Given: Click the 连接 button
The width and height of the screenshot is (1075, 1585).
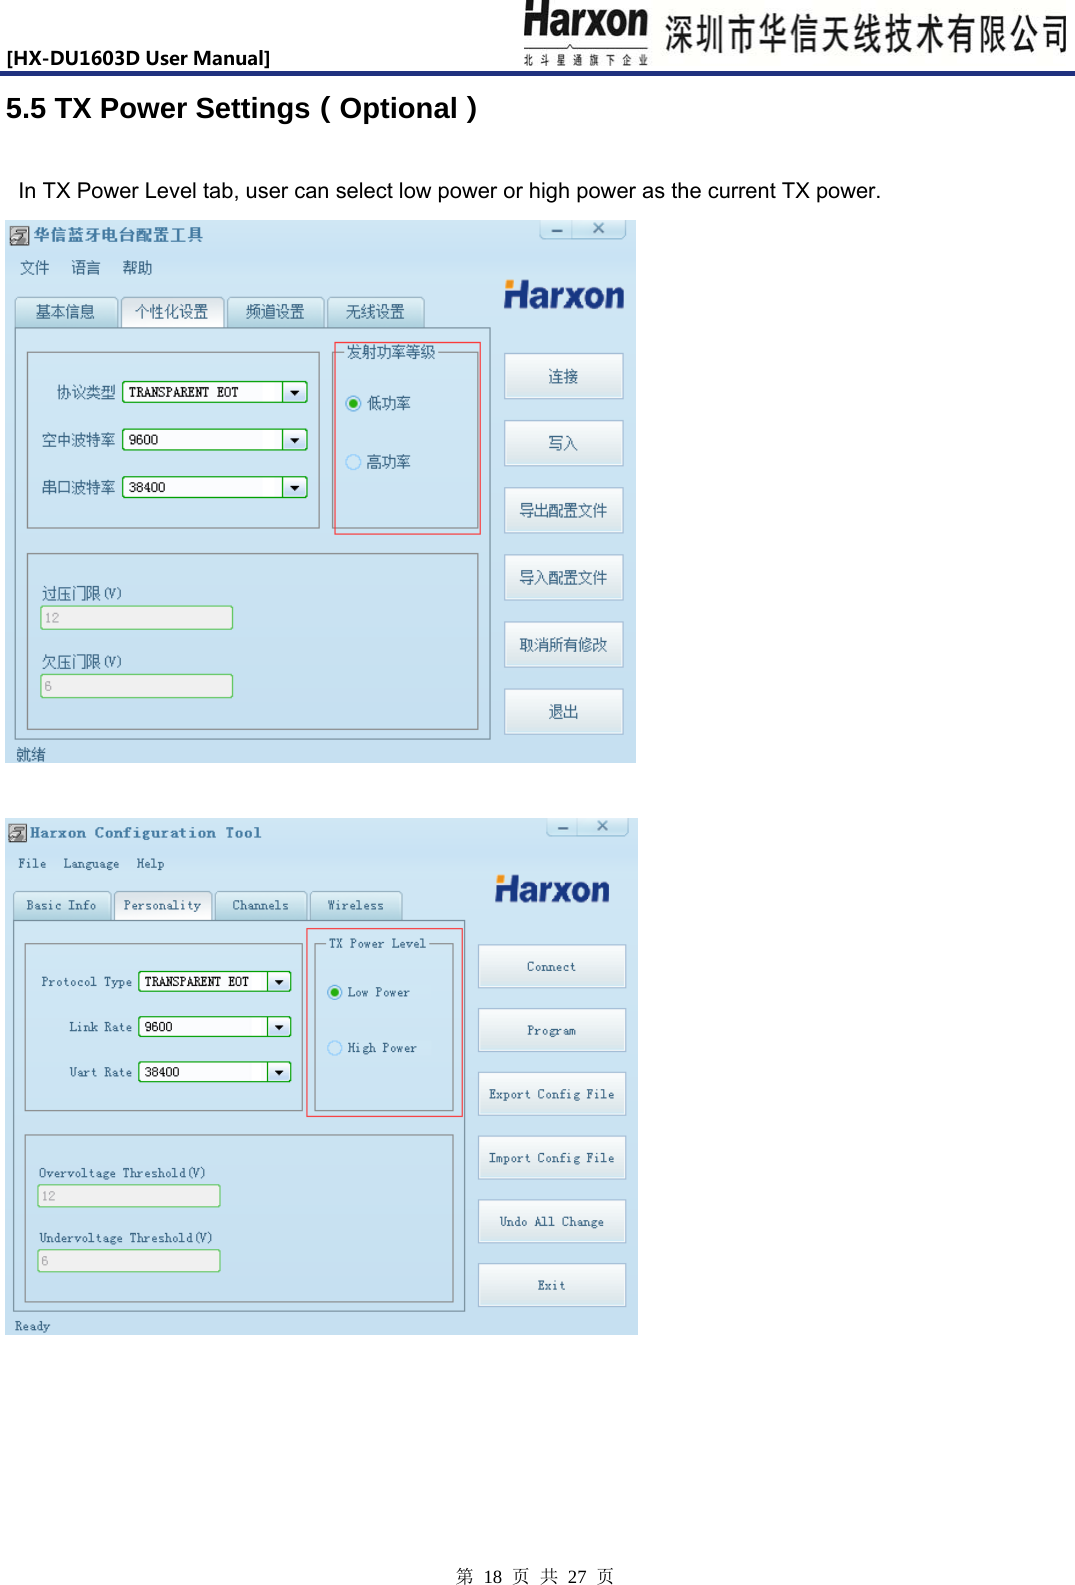Looking at the screenshot, I should click(563, 376).
